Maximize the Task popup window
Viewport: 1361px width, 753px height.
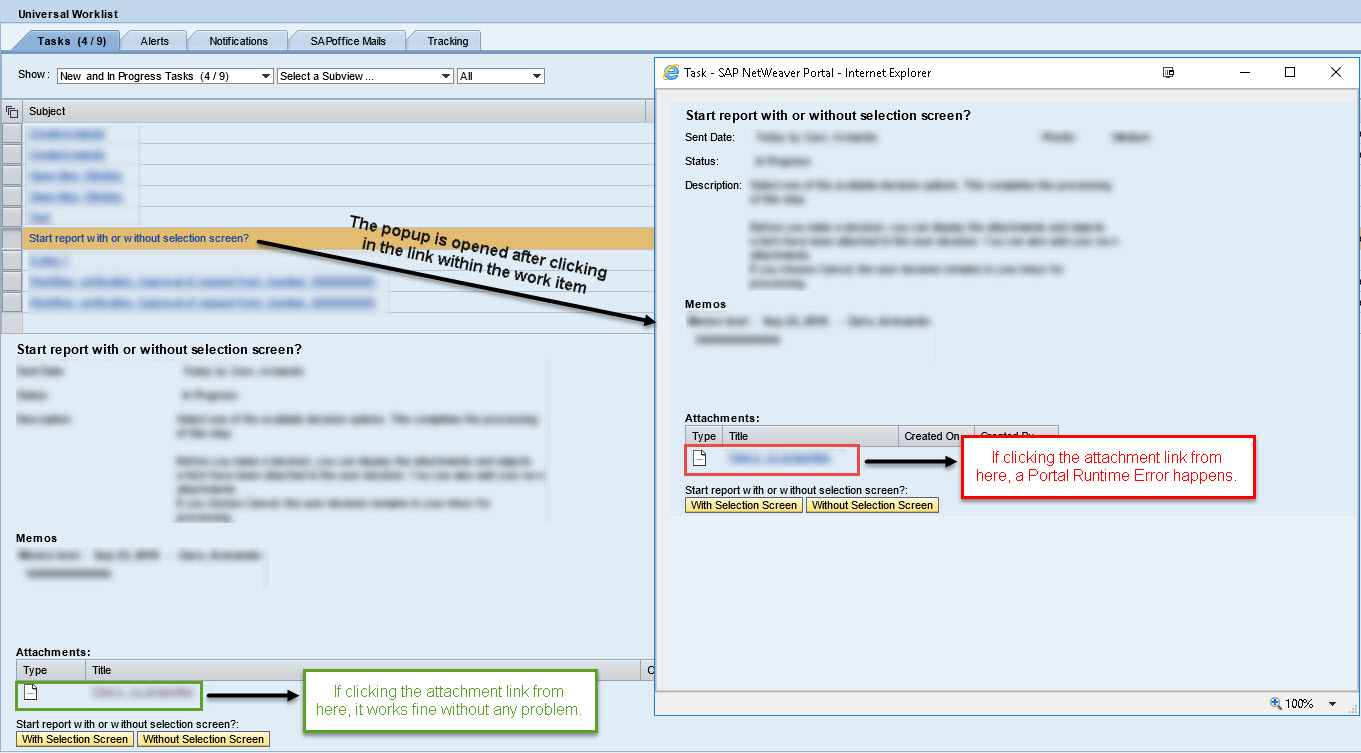(x=1290, y=73)
